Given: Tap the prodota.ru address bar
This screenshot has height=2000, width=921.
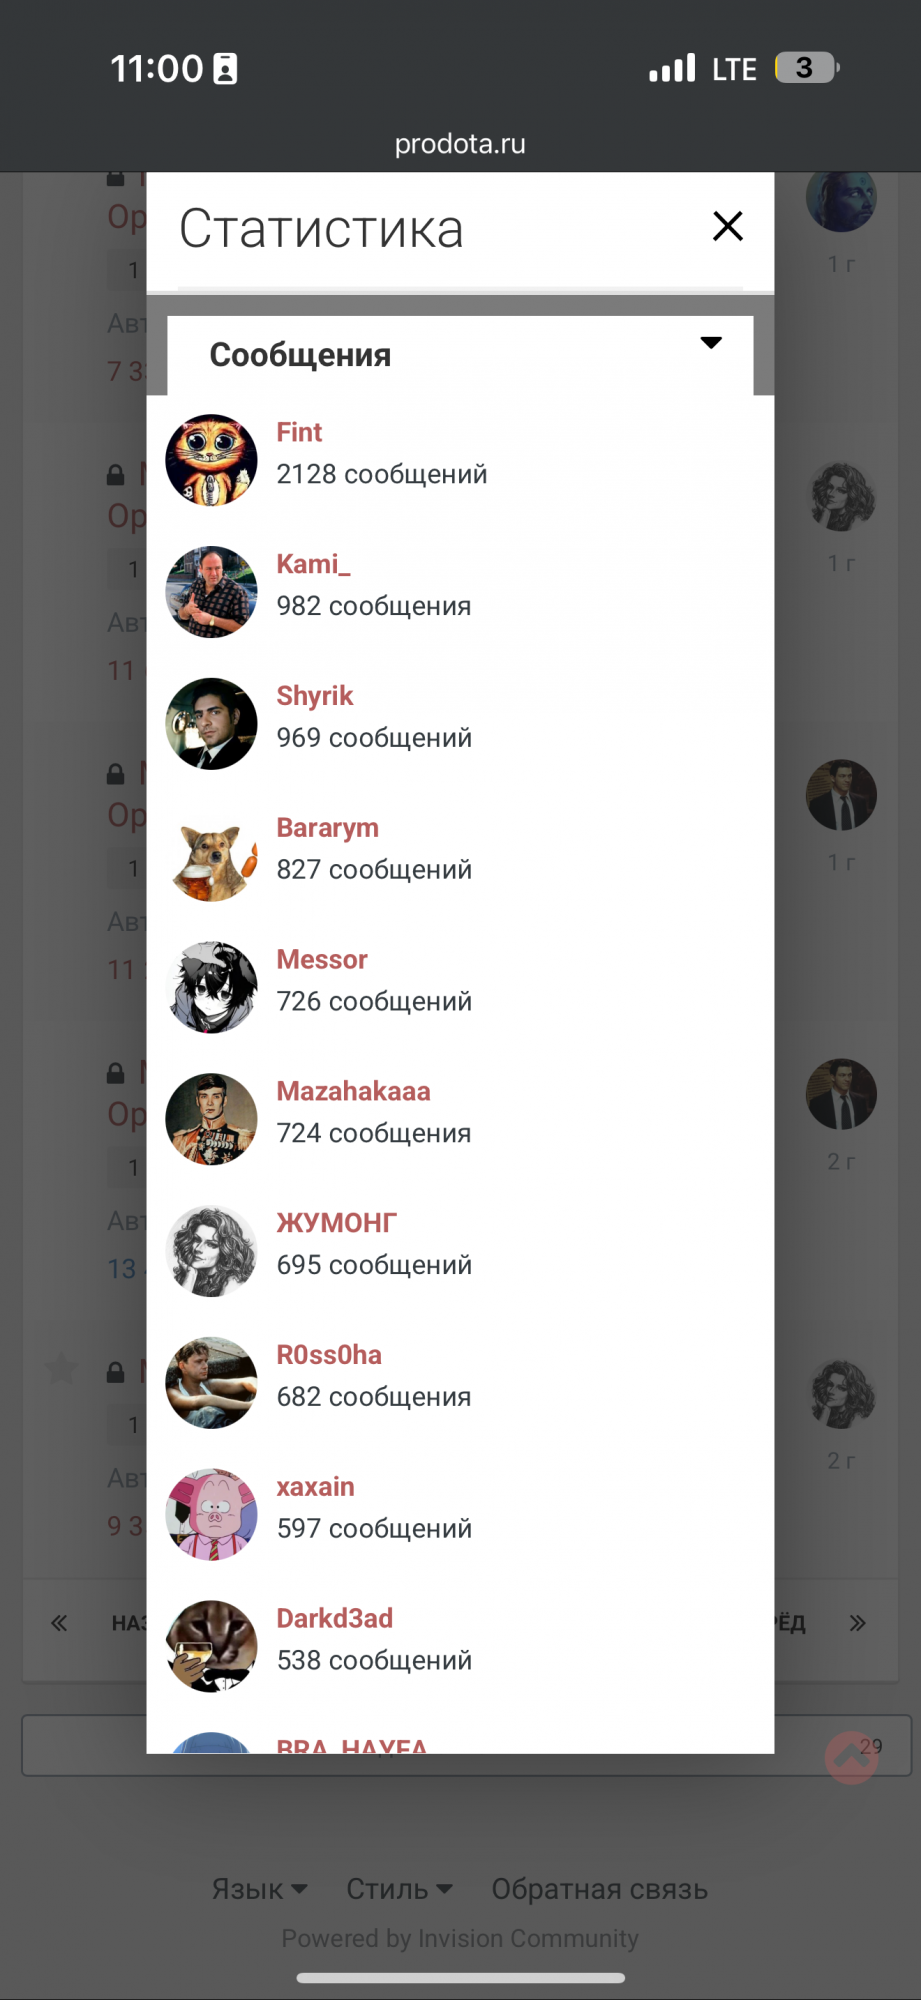Looking at the screenshot, I should point(460,144).
